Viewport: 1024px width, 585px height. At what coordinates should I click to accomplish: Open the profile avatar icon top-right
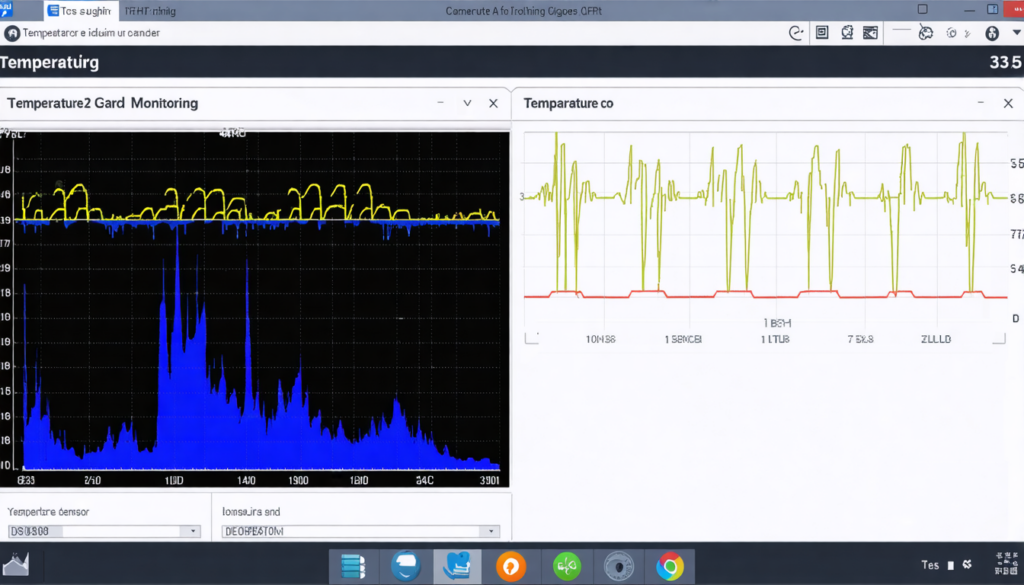992,33
